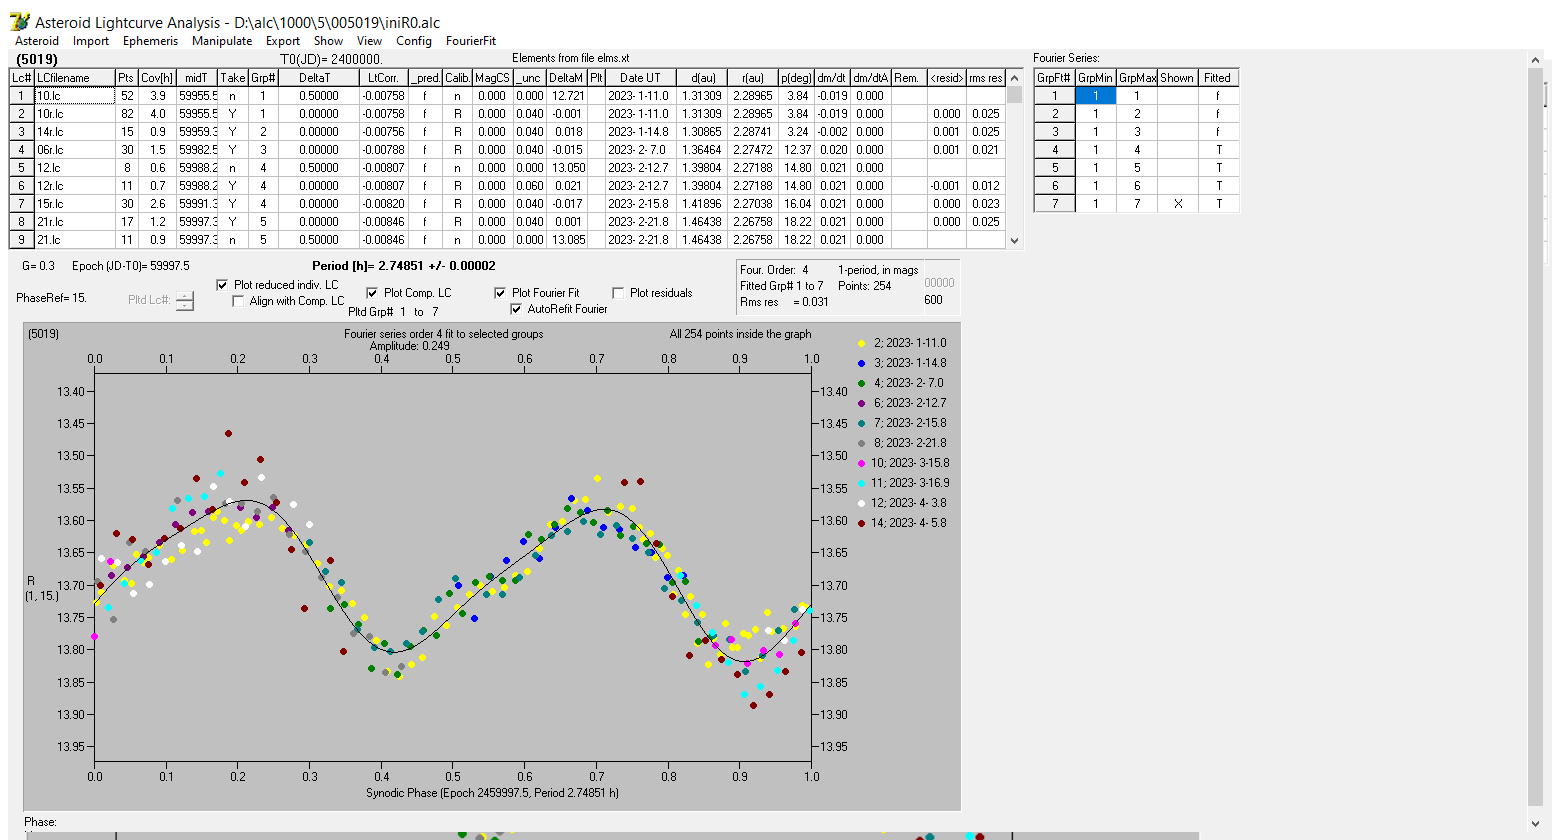This screenshot has height=840, width=1552.
Task: Click the GrpFt# header in Fourier Series table
Action: click(x=1054, y=78)
